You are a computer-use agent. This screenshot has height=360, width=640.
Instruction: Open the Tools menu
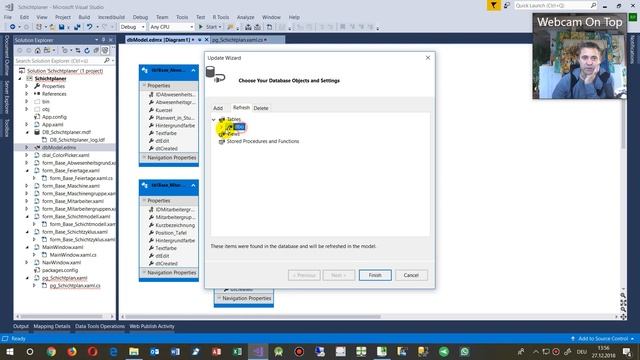pyautogui.click(x=182, y=17)
